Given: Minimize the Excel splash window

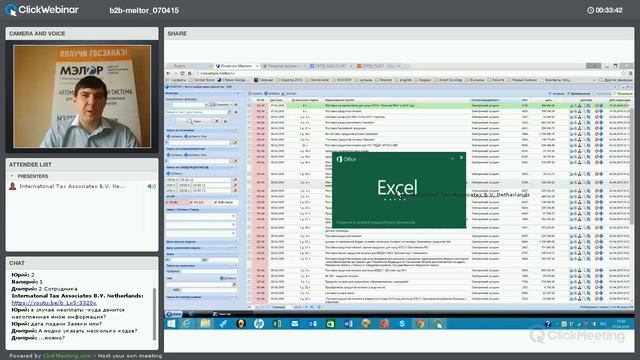Looking at the screenshot, I should [x=452, y=158].
